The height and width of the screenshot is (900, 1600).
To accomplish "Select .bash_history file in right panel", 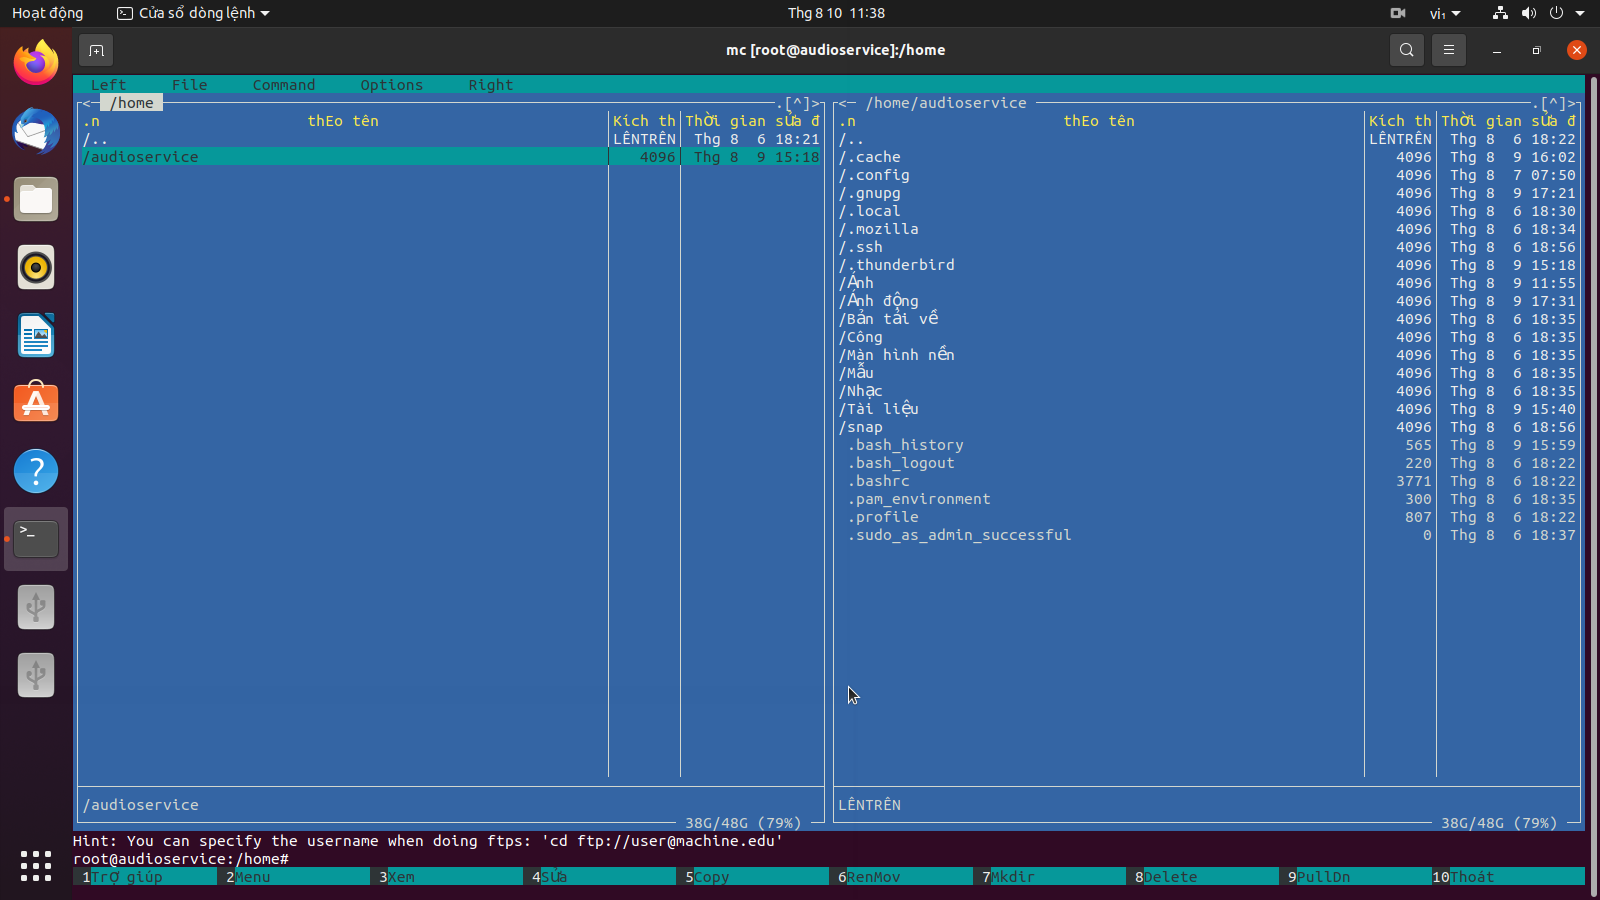I will pos(1207,445).
